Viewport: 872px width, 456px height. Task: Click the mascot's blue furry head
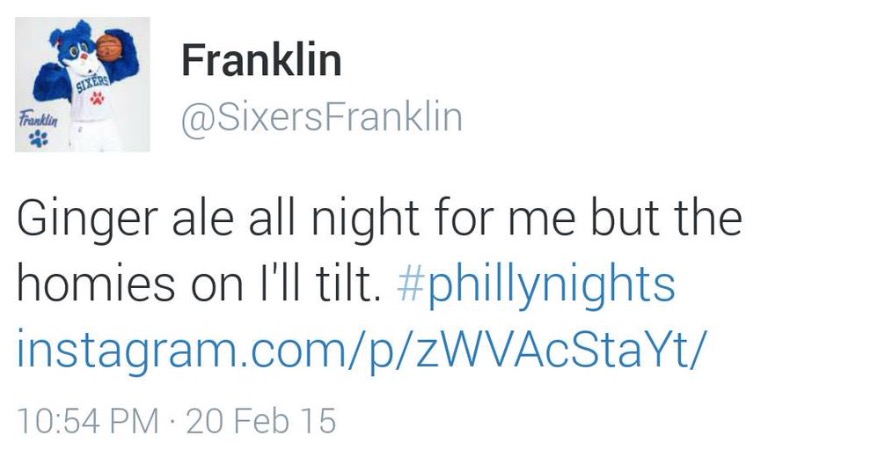(x=72, y=48)
